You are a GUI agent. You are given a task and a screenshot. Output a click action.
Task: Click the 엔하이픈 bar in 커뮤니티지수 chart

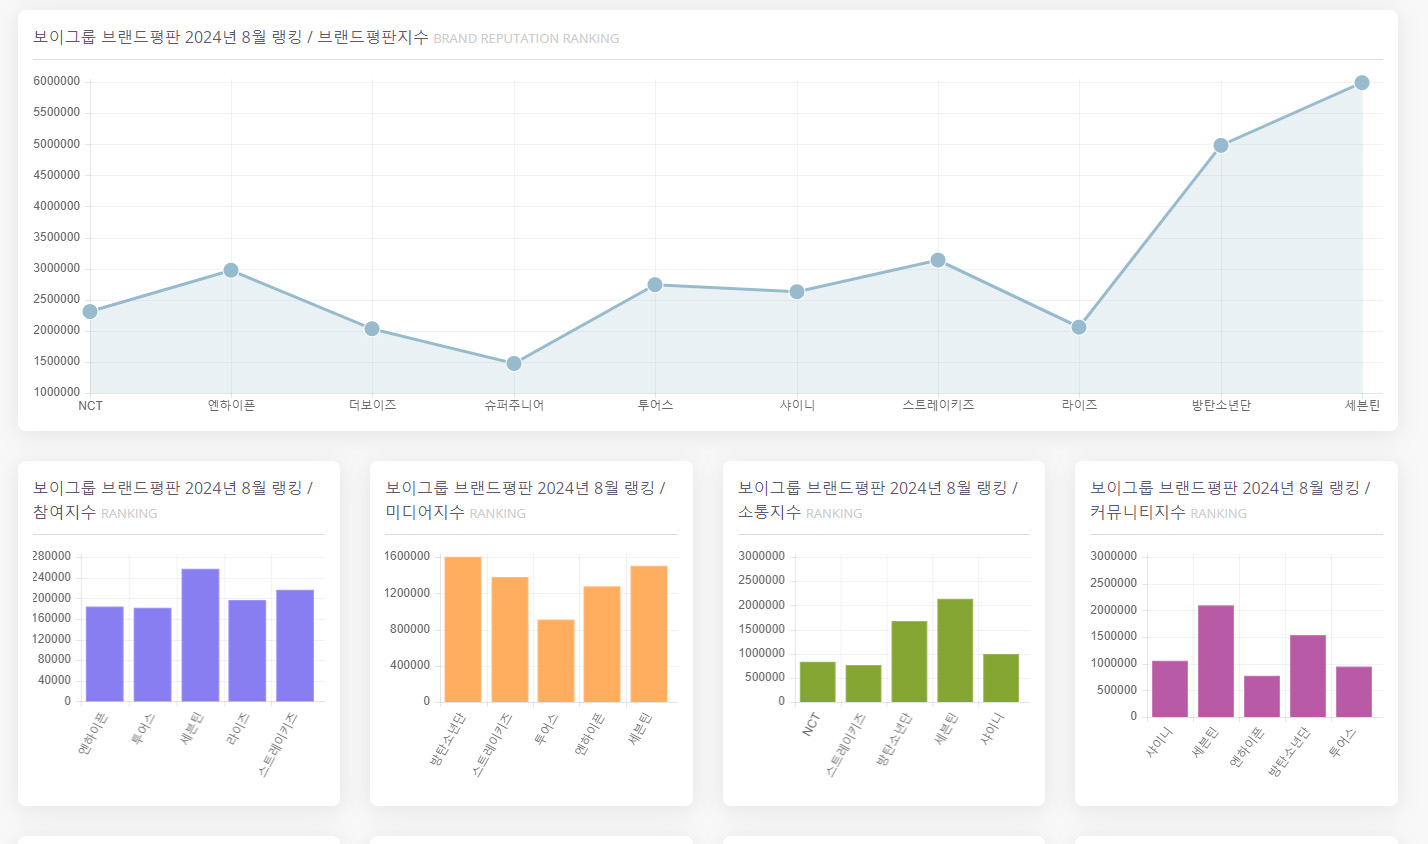(x=1262, y=697)
